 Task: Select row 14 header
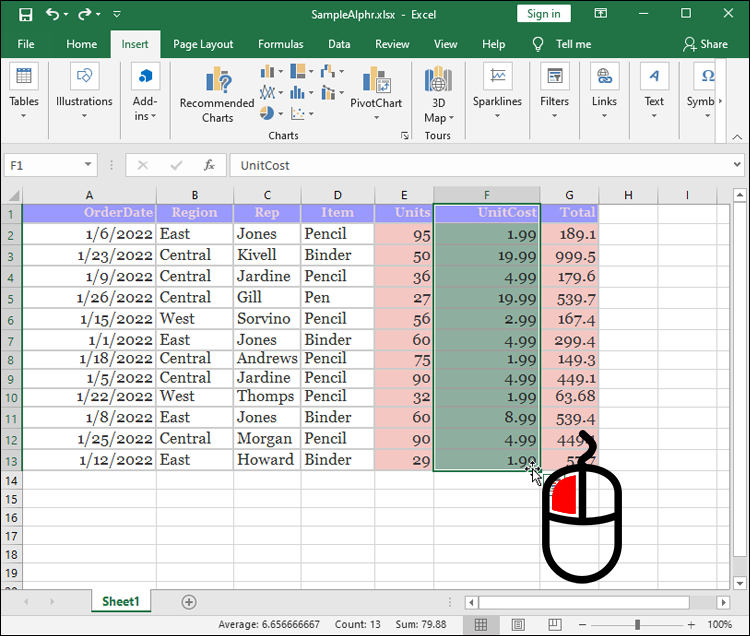point(11,481)
